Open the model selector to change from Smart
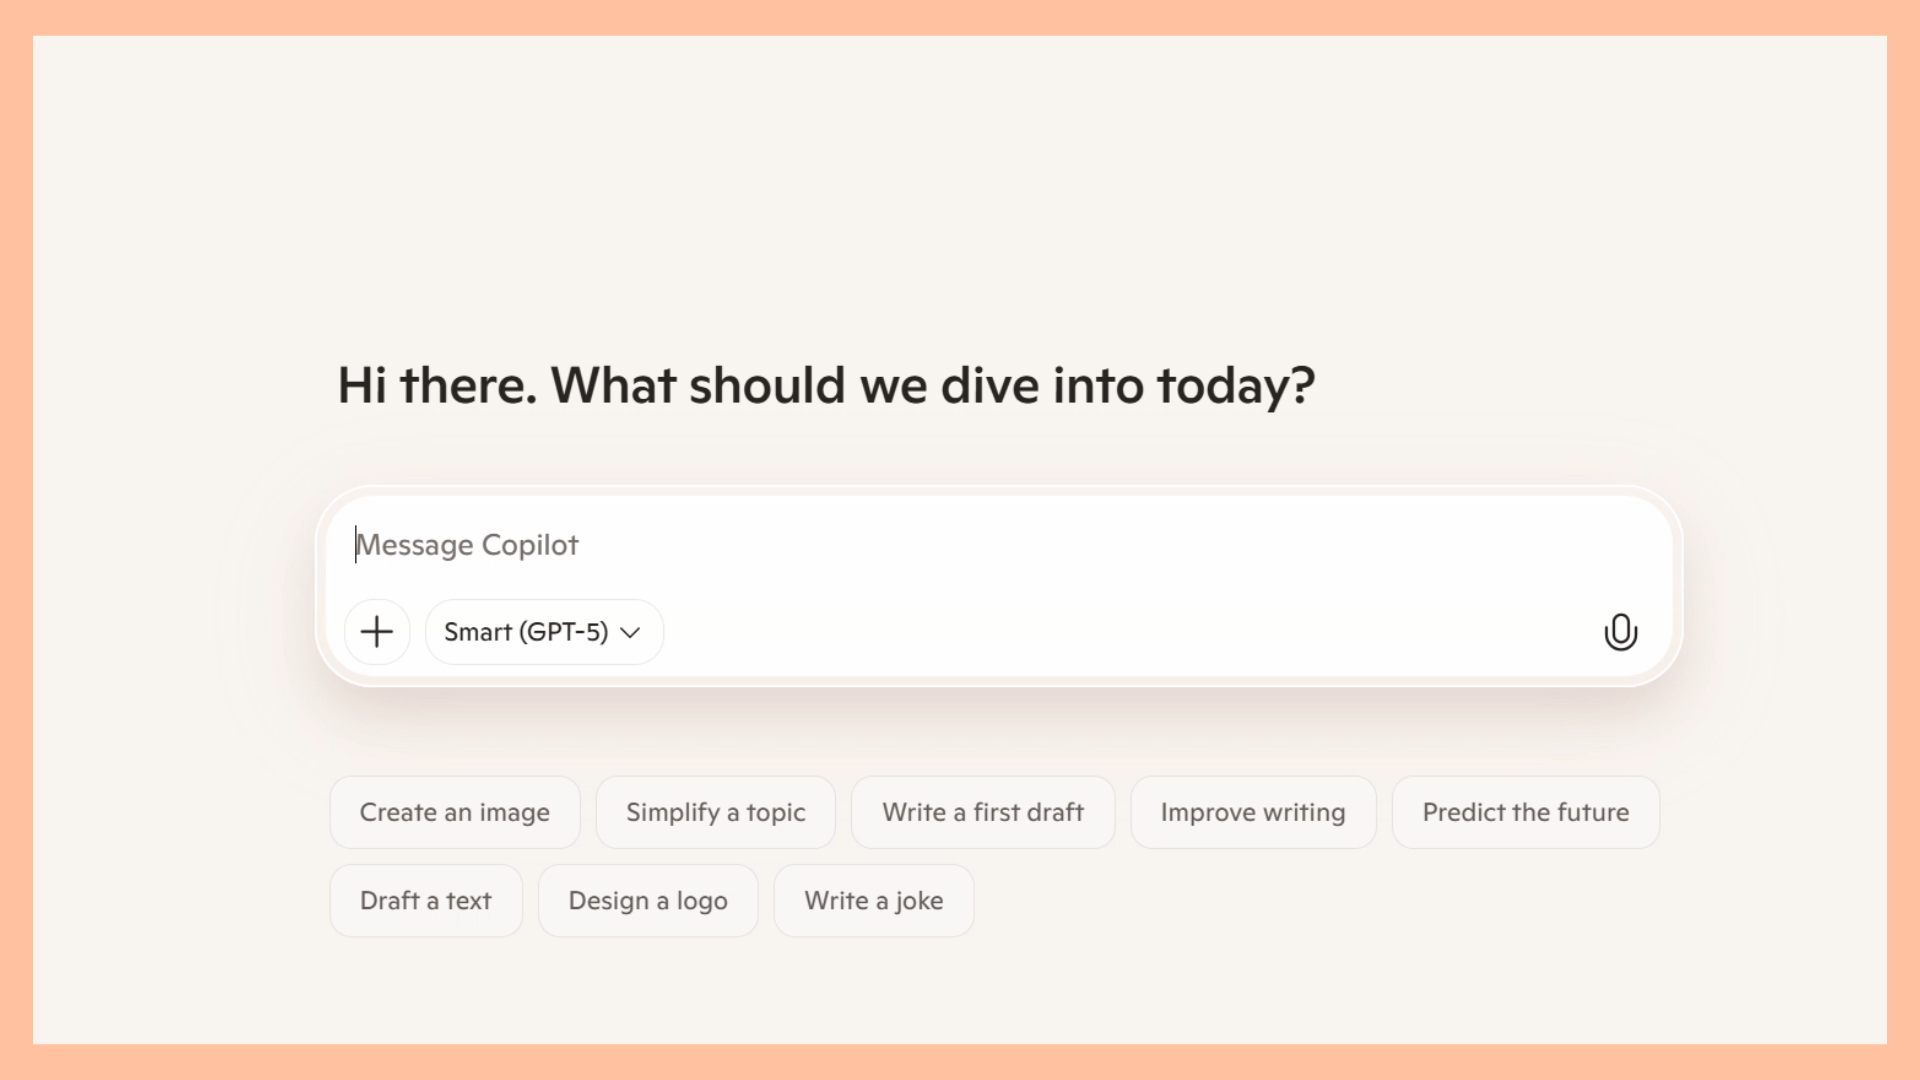 (x=543, y=631)
